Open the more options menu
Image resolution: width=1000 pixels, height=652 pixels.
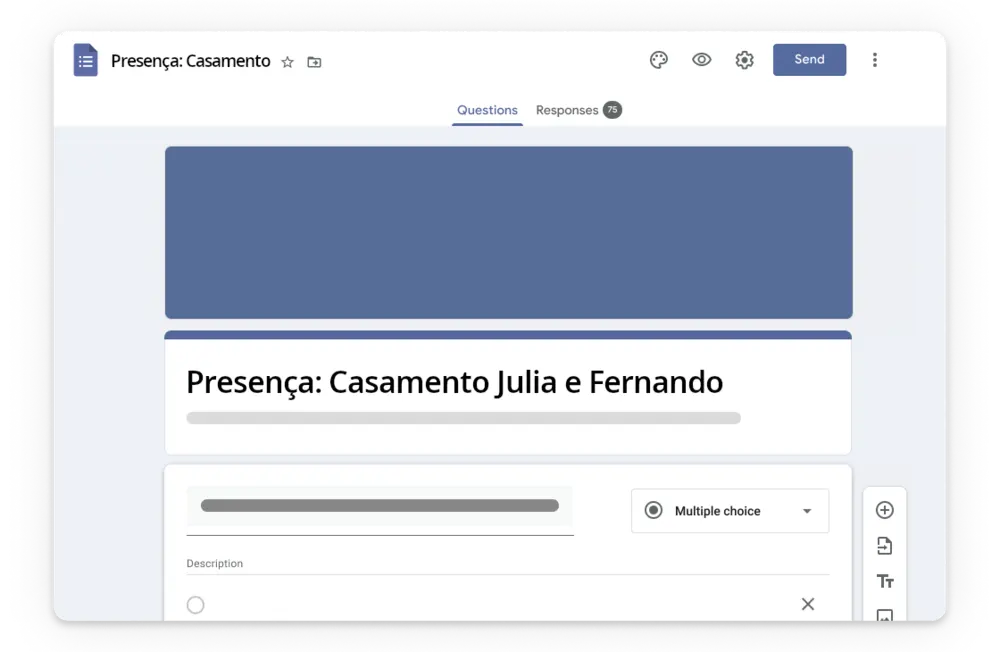875,60
